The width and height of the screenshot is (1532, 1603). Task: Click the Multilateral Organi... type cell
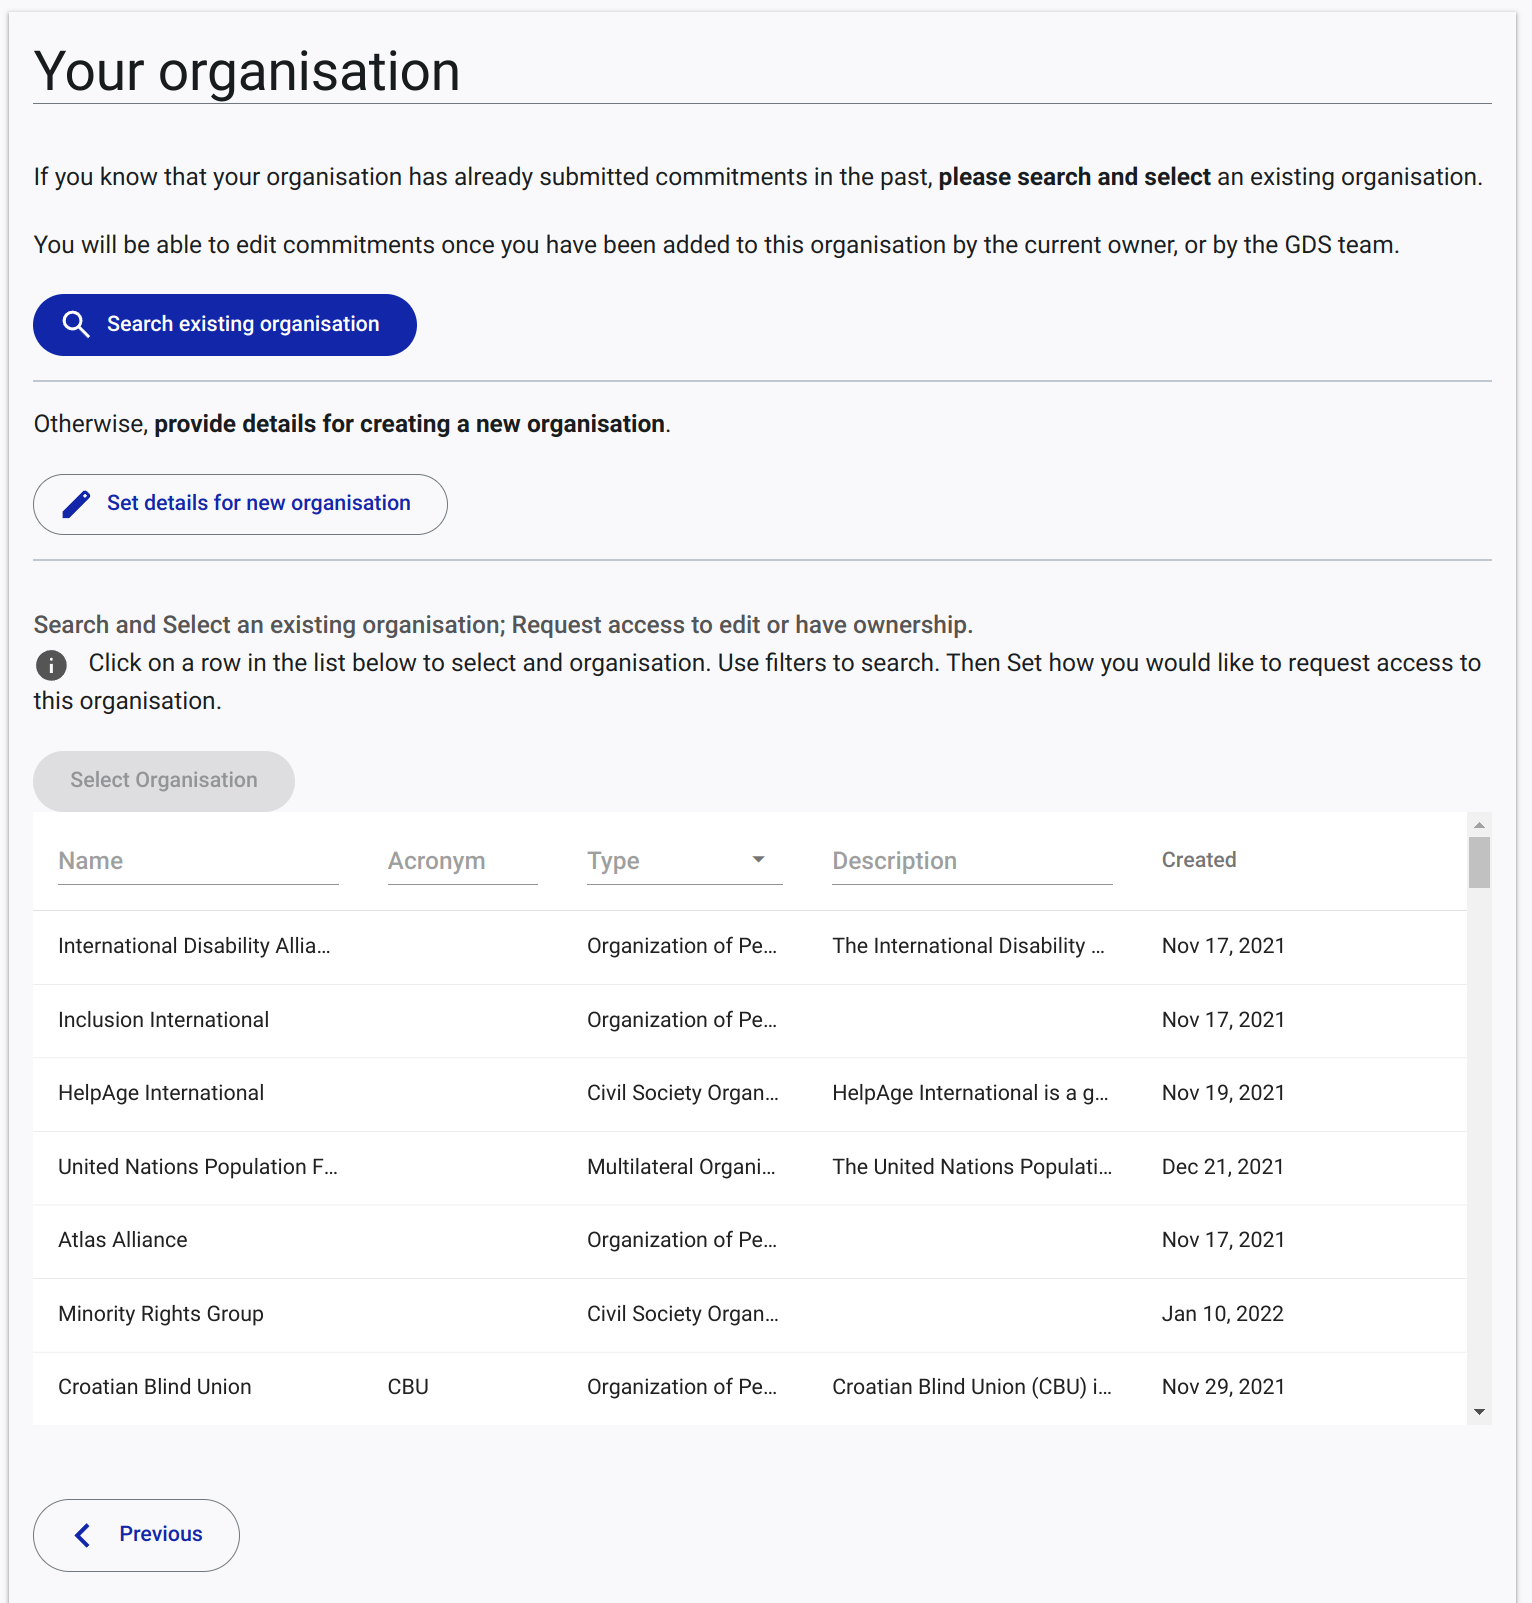click(x=681, y=1168)
